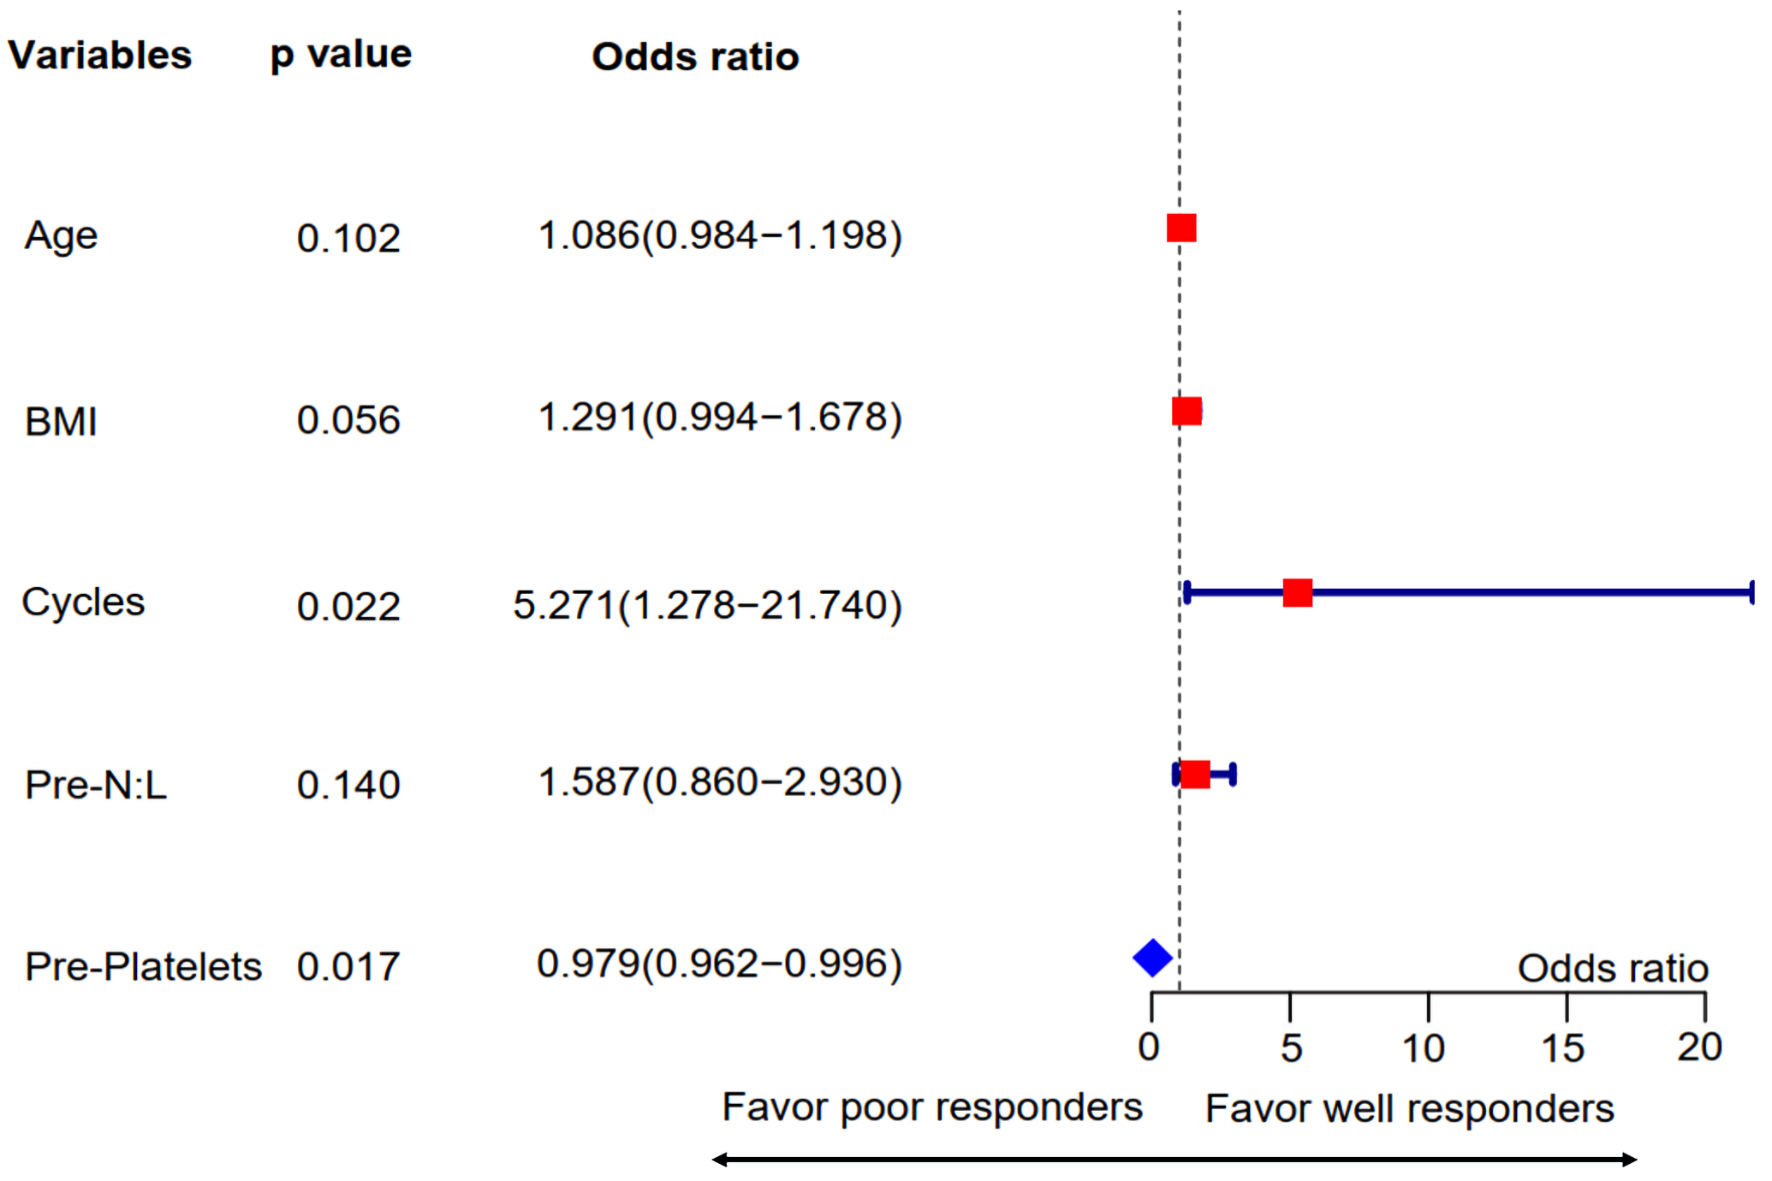Click the Age variable label
1772x1181 pixels.
(x=61, y=236)
